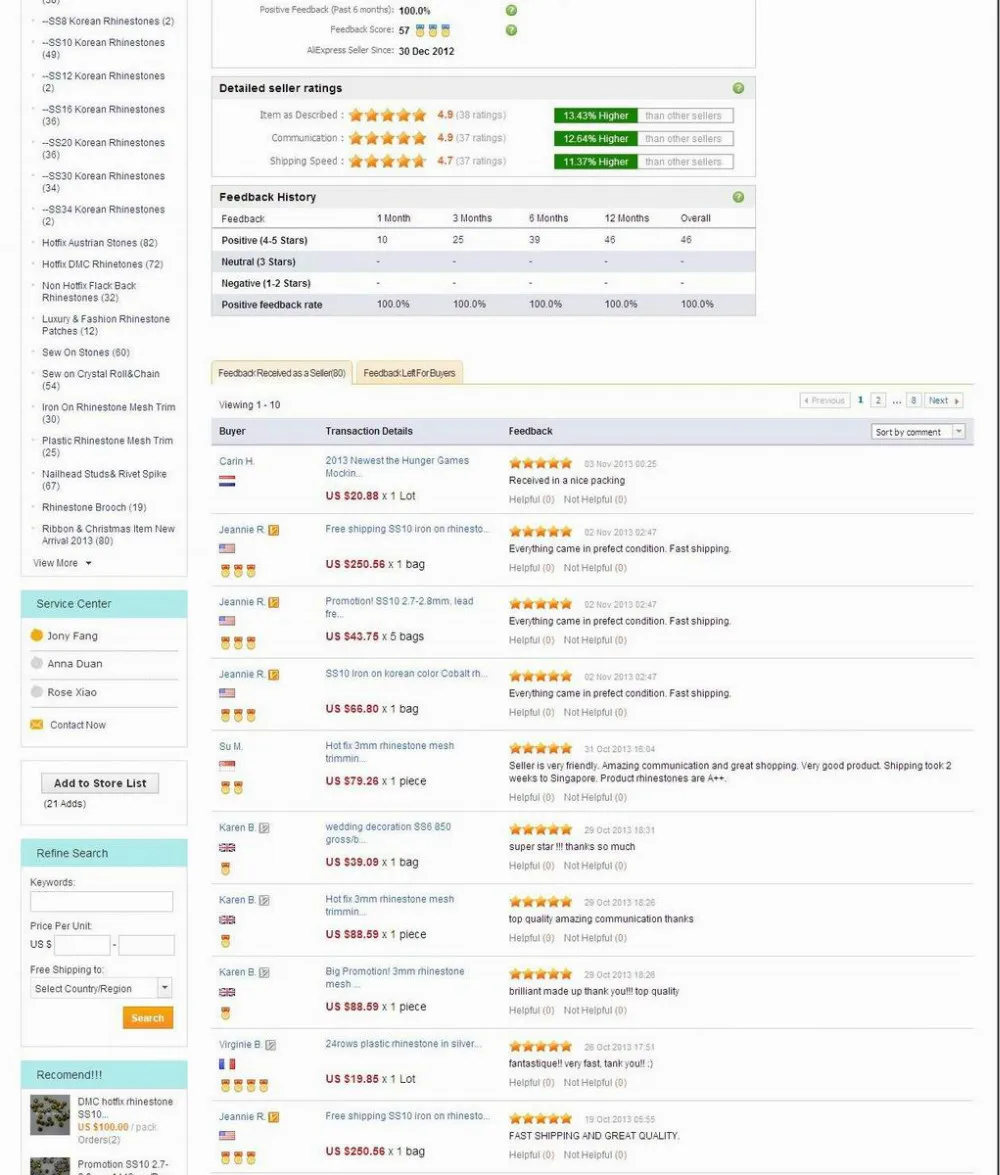Click buyer name Carin H.
The height and width of the screenshot is (1175, 1000).
tap(237, 461)
